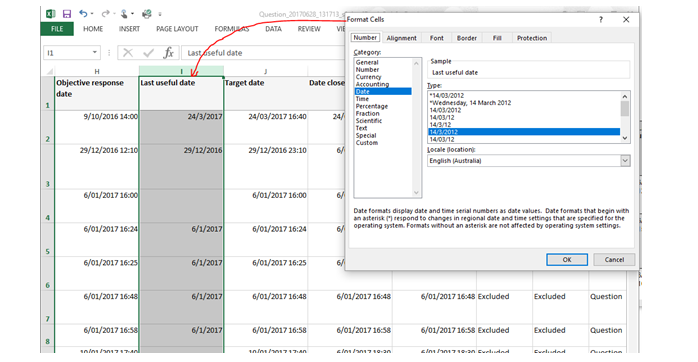The width and height of the screenshot is (698, 362).
Task: Select column I header
Action: coord(181,71)
